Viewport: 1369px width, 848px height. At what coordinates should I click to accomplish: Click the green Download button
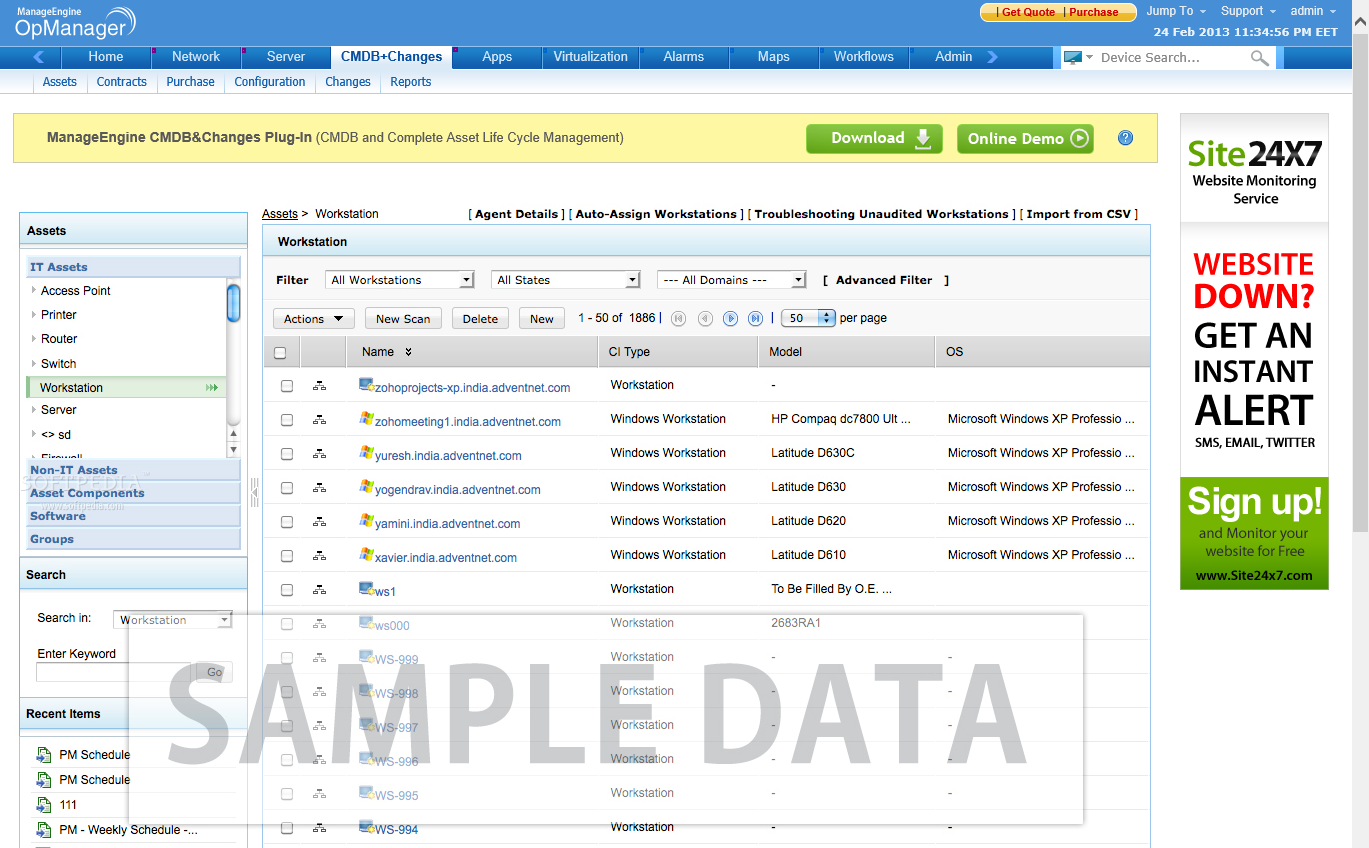click(x=874, y=139)
